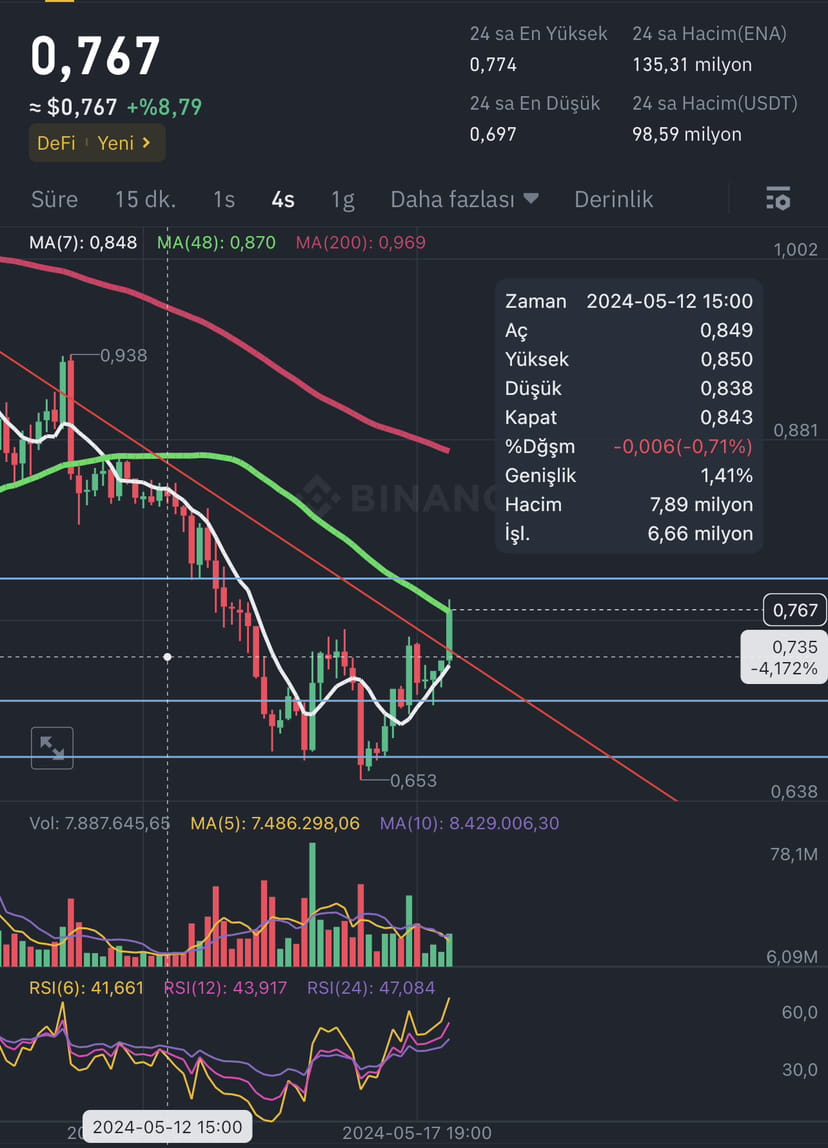Switch to the Derinlik view
This screenshot has height=1148, width=828.
click(613, 199)
